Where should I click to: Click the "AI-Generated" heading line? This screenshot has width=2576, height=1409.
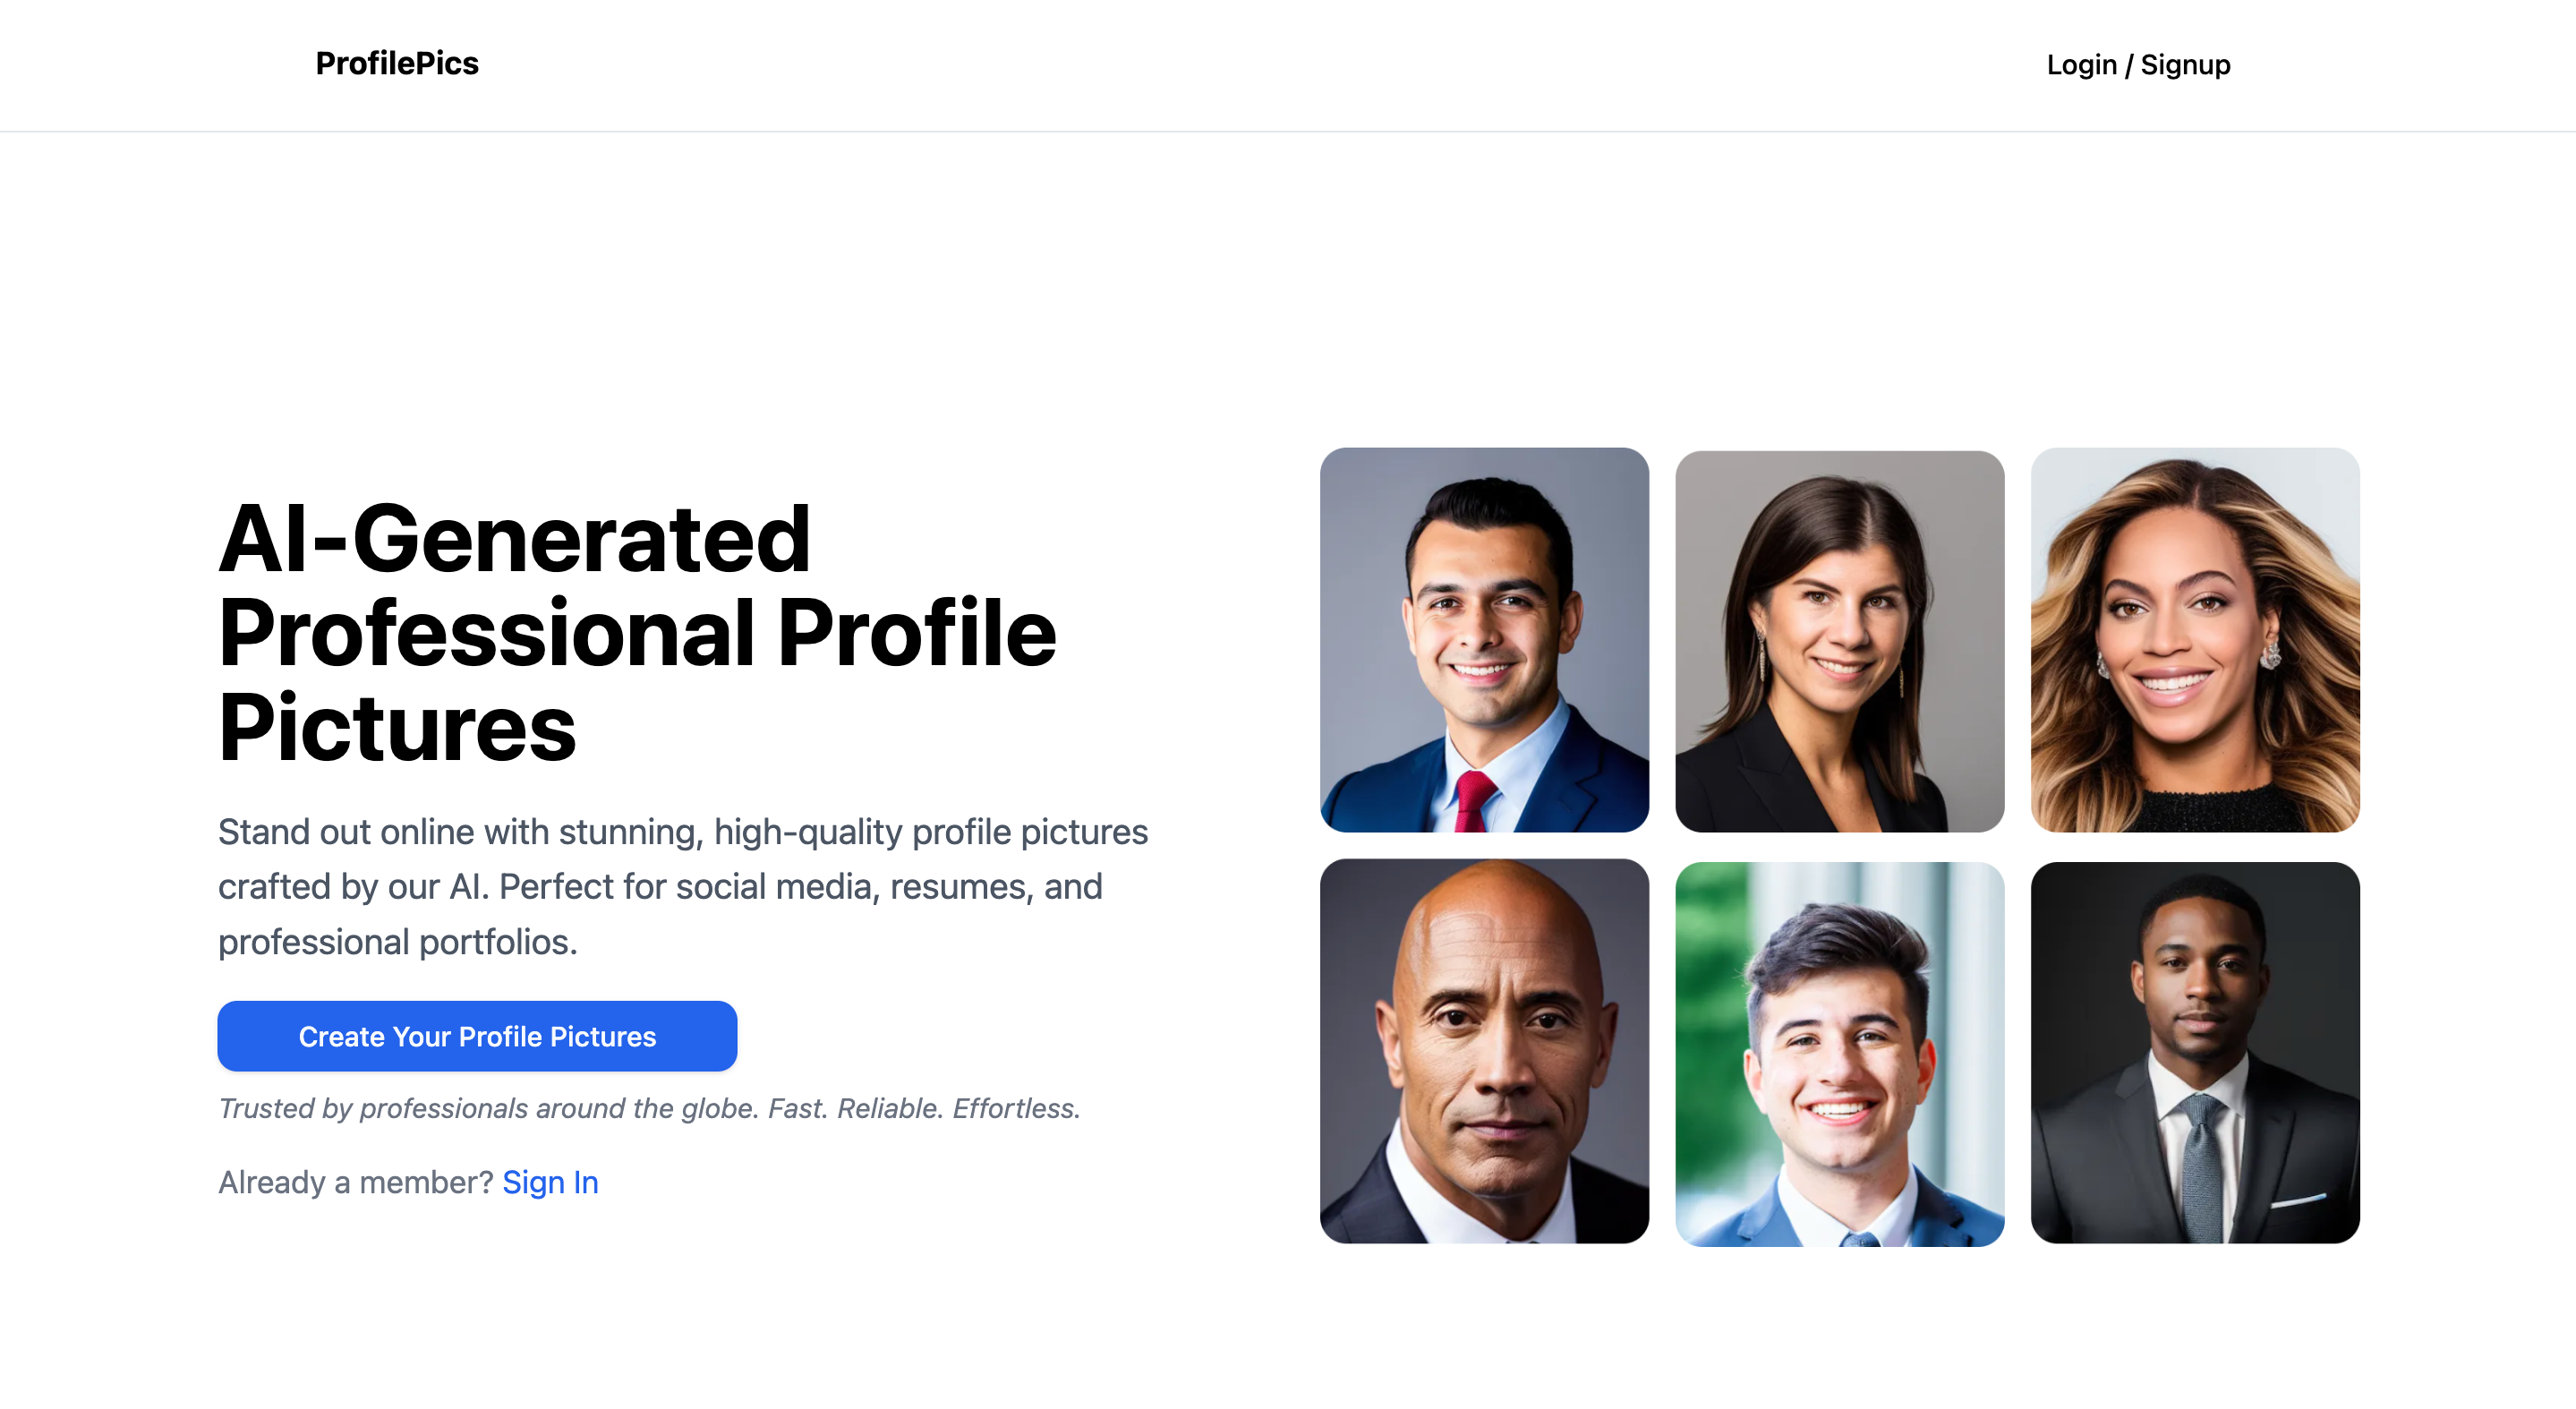click(x=514, y=540)
